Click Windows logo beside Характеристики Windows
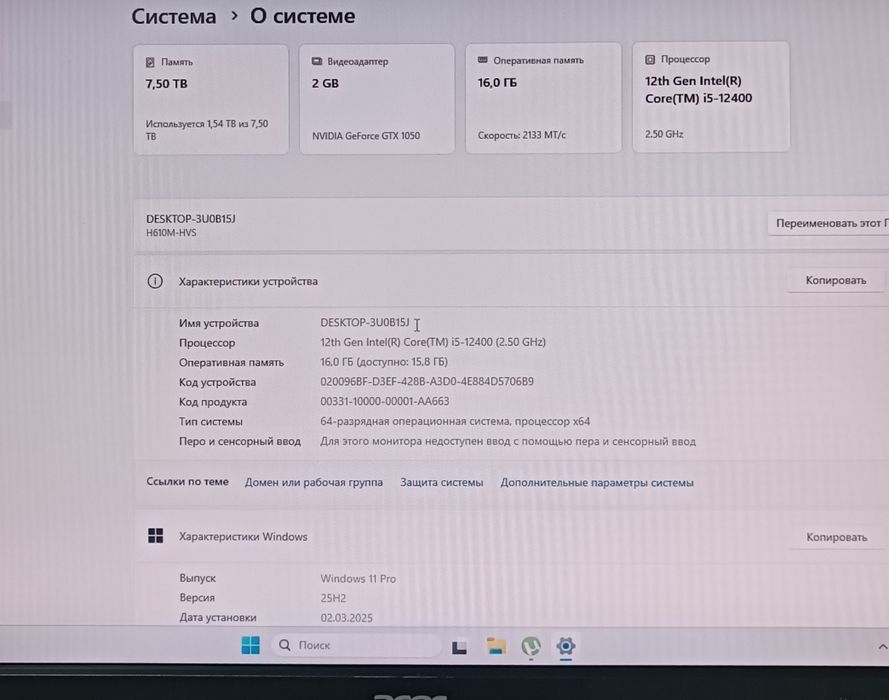The height and width of the screenshot is (700, 889). pos(155,536)
